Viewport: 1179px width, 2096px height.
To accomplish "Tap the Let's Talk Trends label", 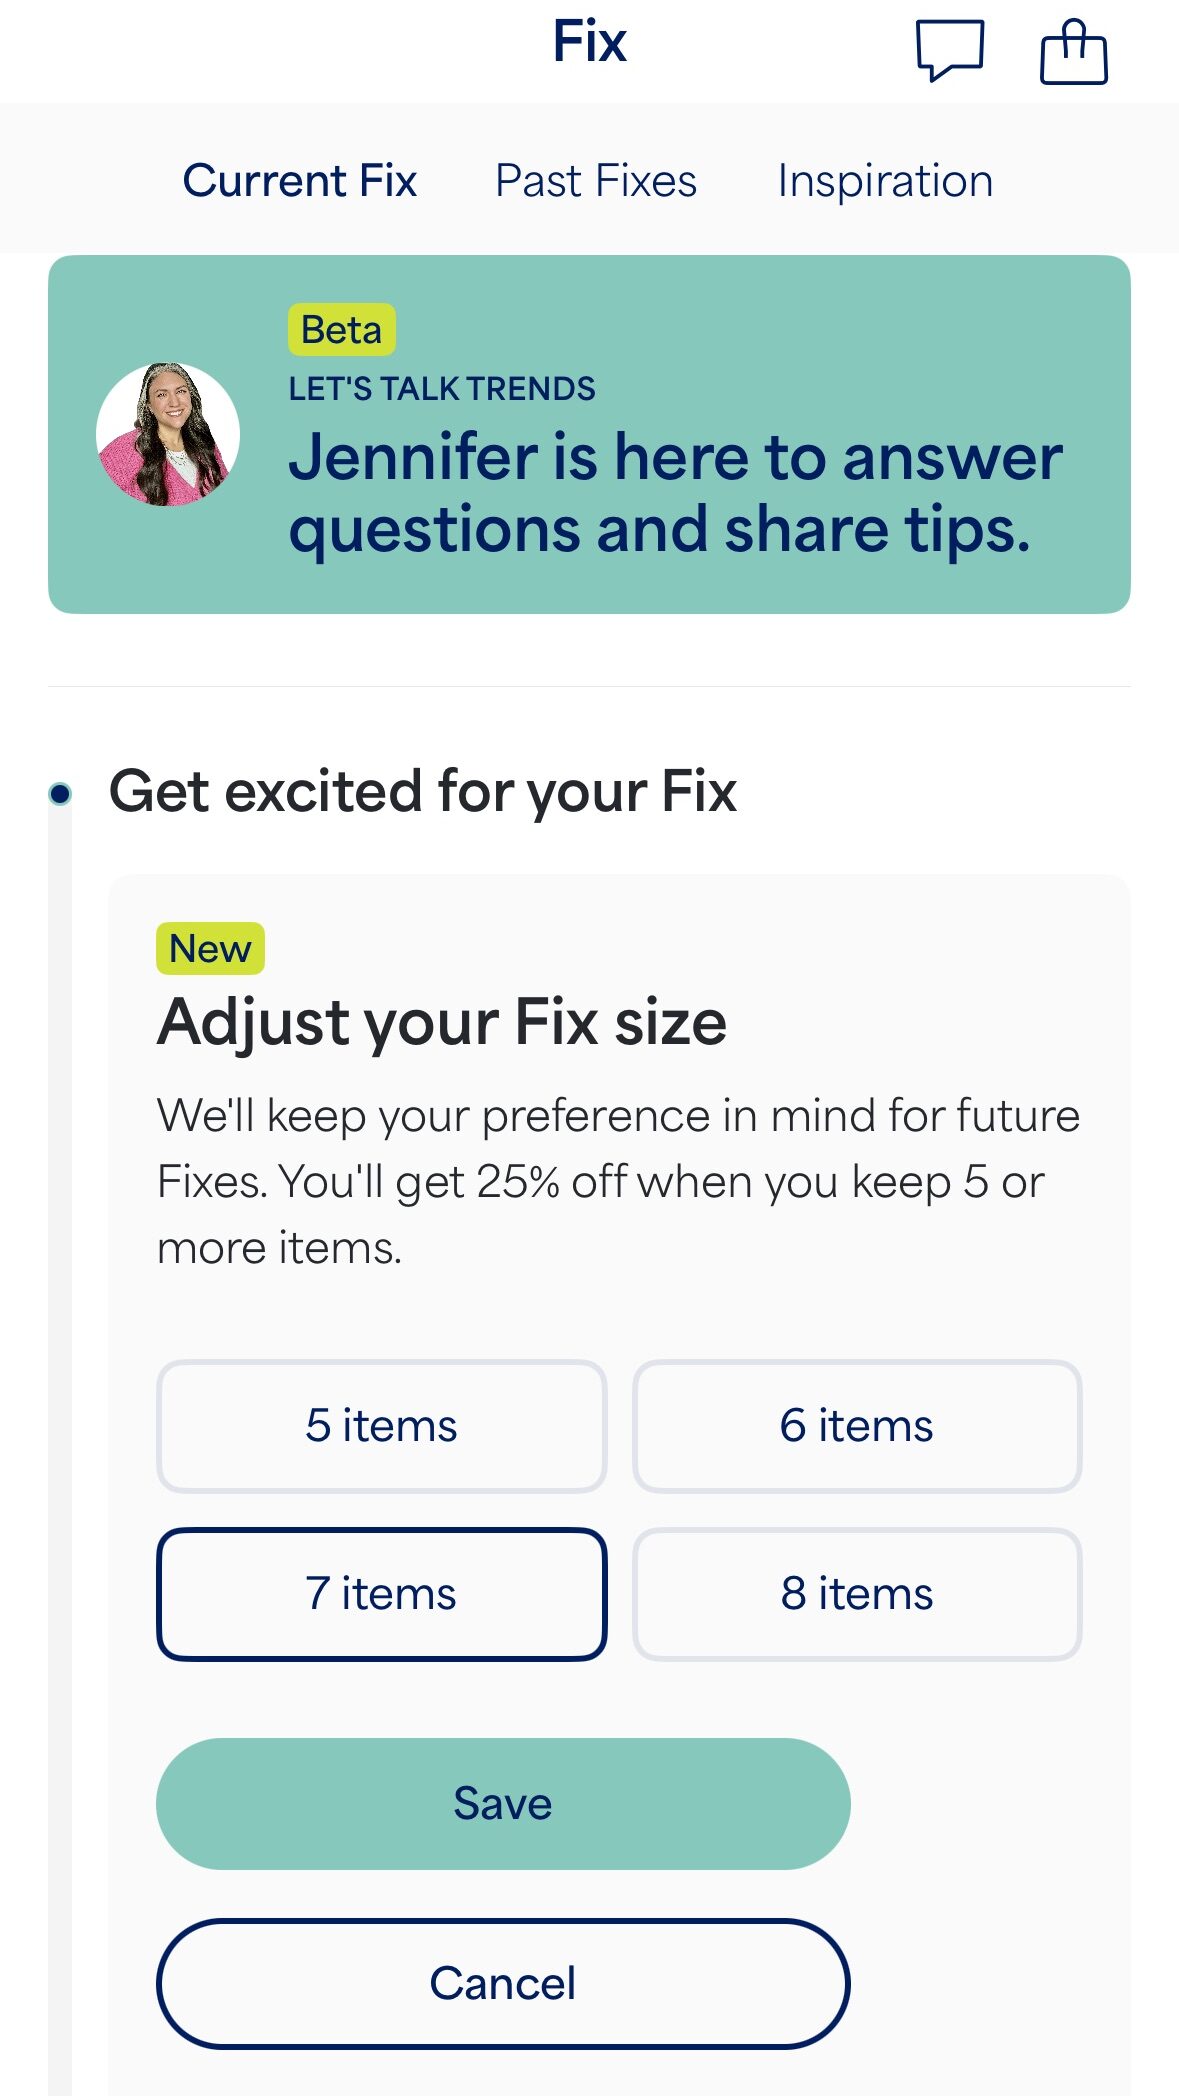I will 442,389.
